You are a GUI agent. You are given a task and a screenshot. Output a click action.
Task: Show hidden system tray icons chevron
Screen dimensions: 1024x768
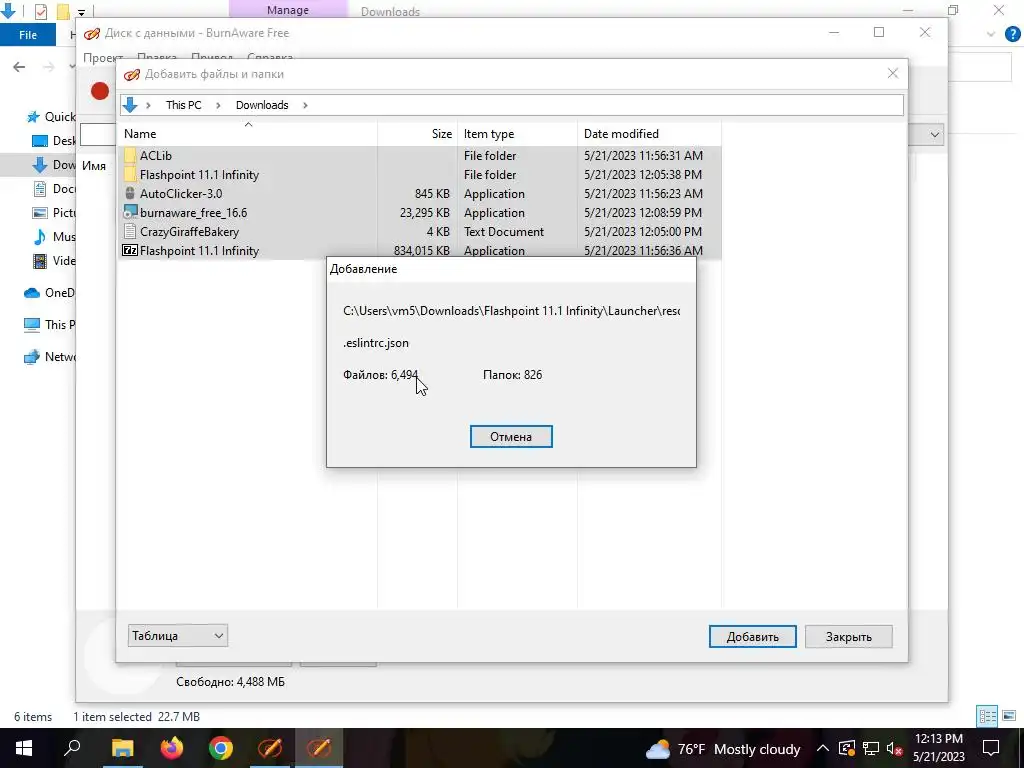coord(823,749)
